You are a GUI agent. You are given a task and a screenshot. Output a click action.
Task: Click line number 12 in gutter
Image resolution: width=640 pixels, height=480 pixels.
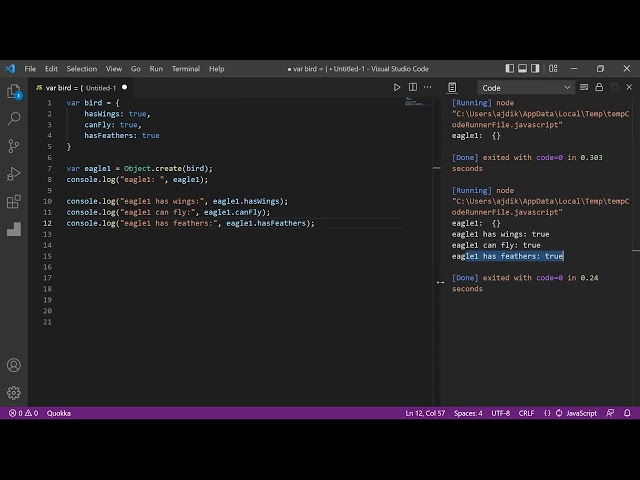pos(47,223)
